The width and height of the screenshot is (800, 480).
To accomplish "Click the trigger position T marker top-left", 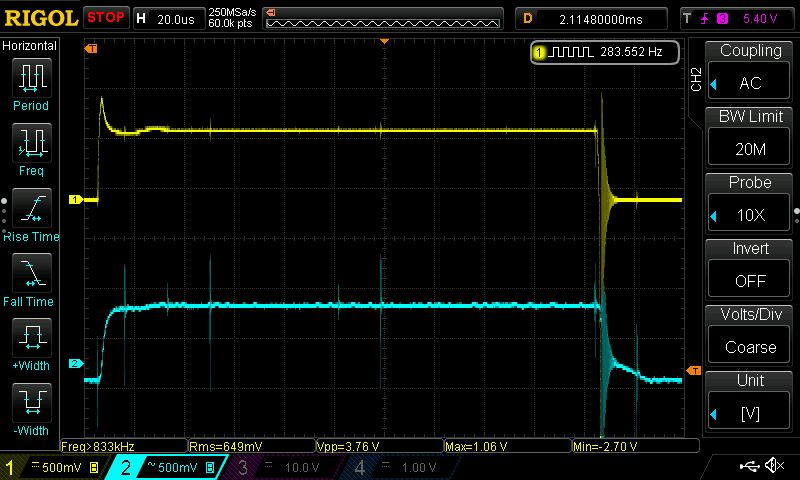I will pyautogui.click(x=91, y=48).
